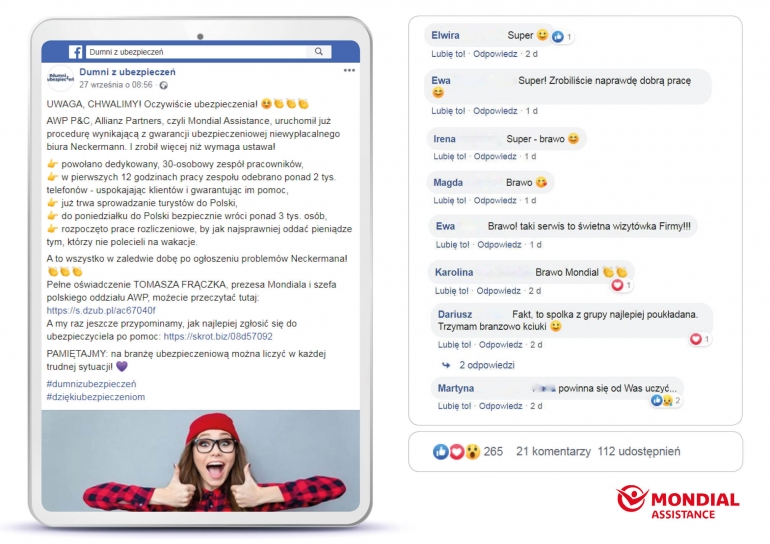Click Odpowiedz under Martyna's comment
This screenshot has width=770, height=544.
pyautogui.click(x=500, y=406)
